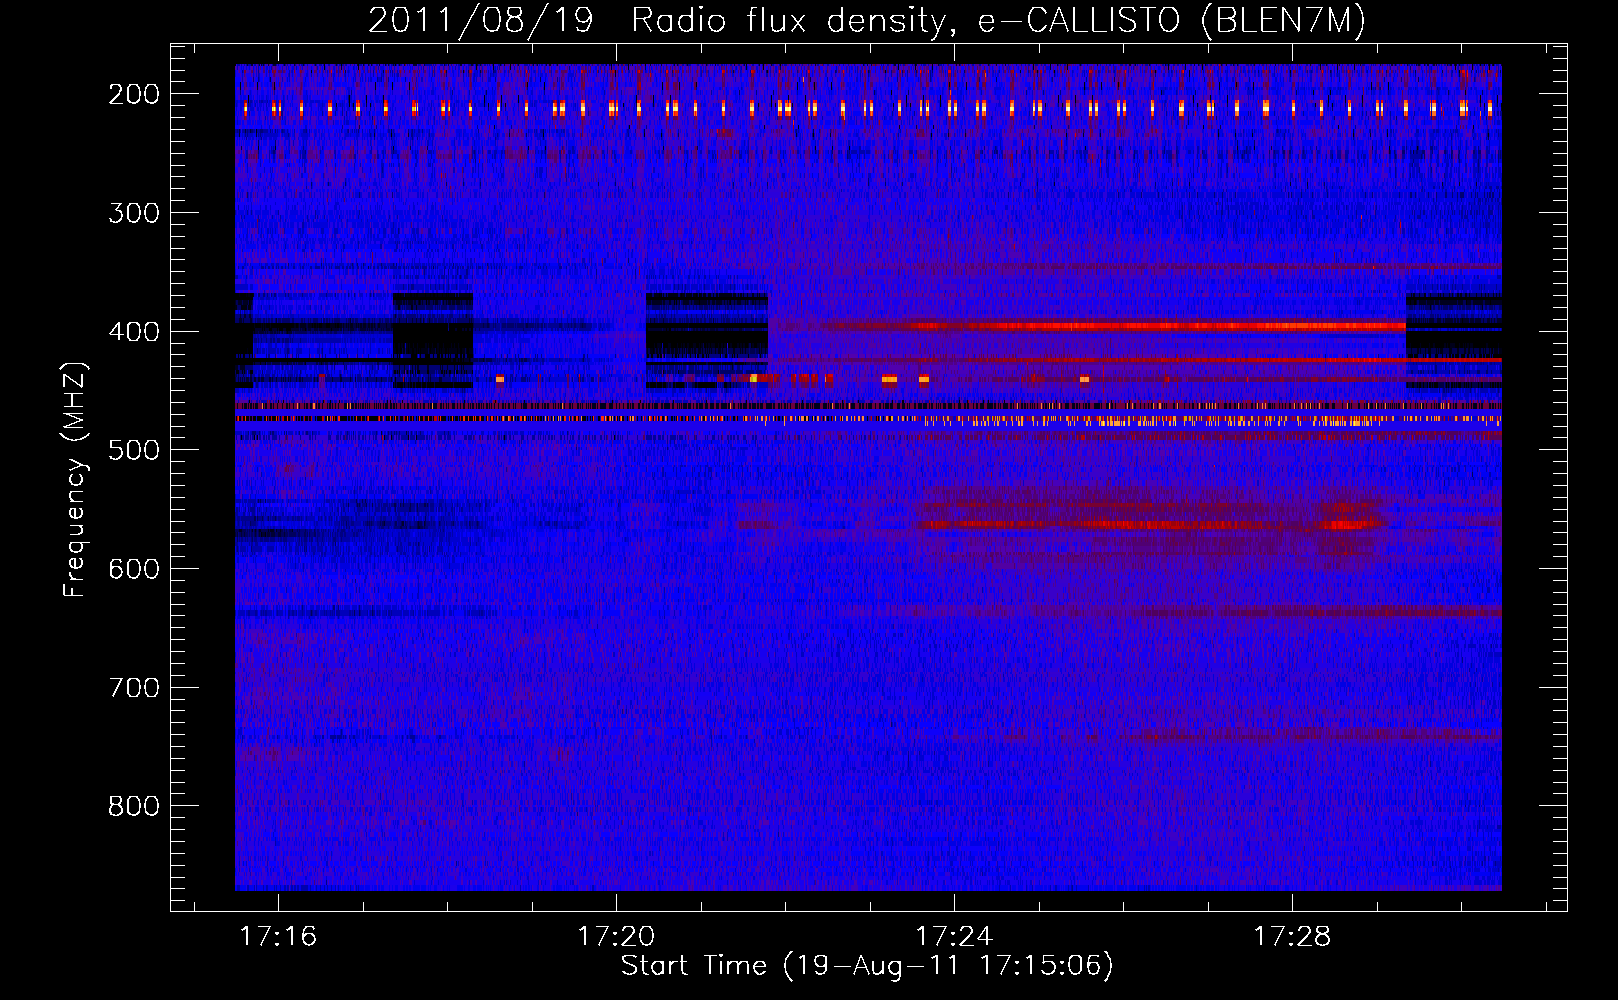Click the 17:28 time tick label

coord(1292,936)
